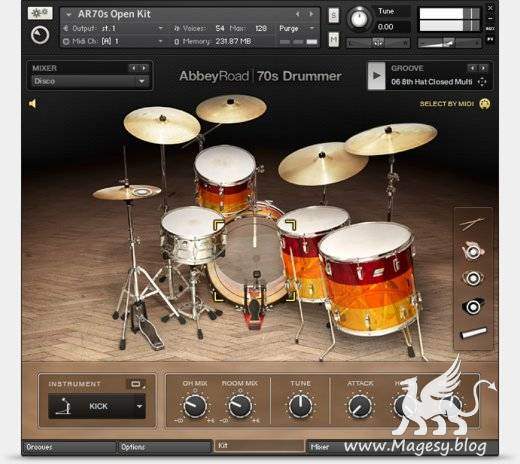
Task: Close the instrument with the X button
Action: coord(490,7)
